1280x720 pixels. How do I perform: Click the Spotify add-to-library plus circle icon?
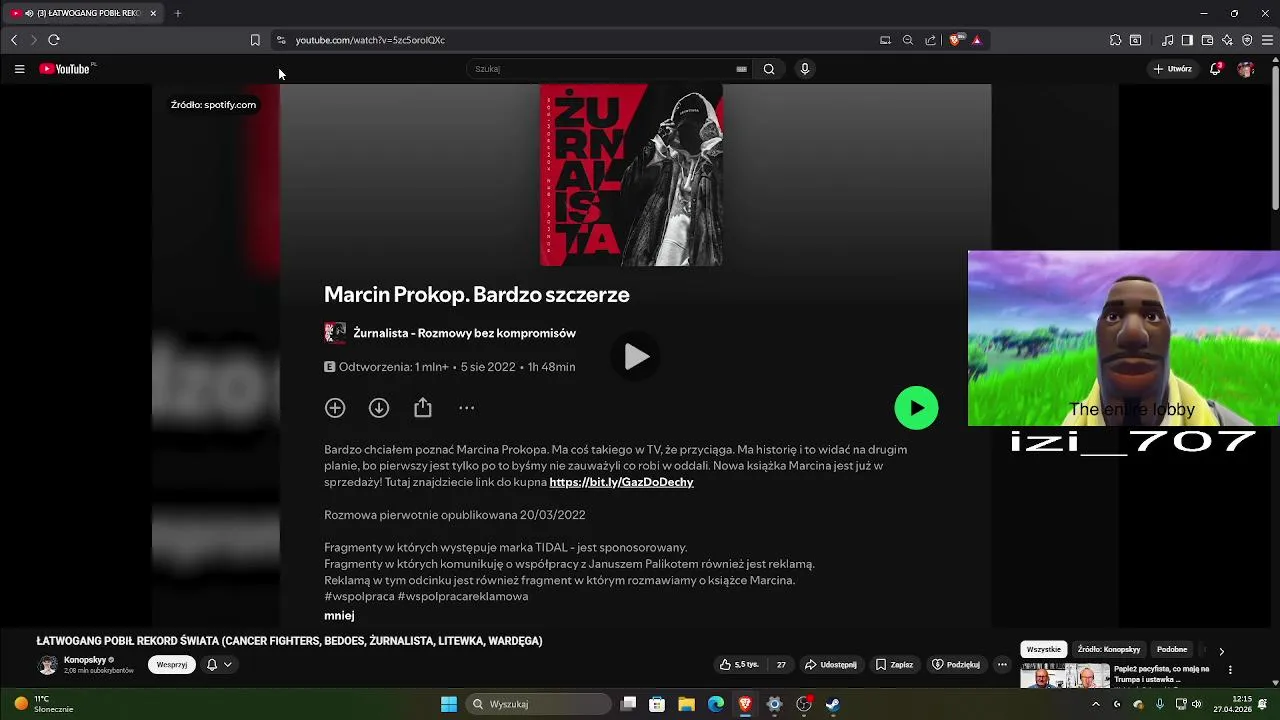click(335, 408)
